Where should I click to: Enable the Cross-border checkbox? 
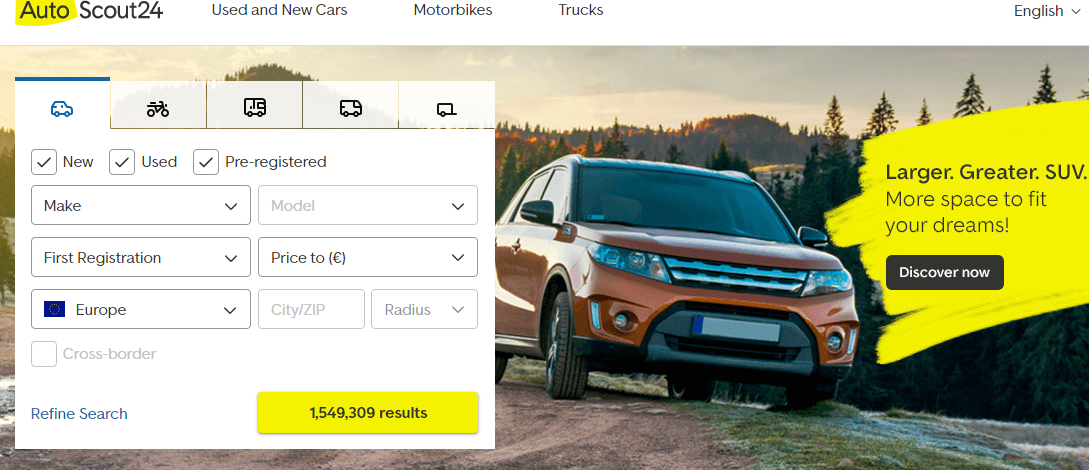point(44,354)
